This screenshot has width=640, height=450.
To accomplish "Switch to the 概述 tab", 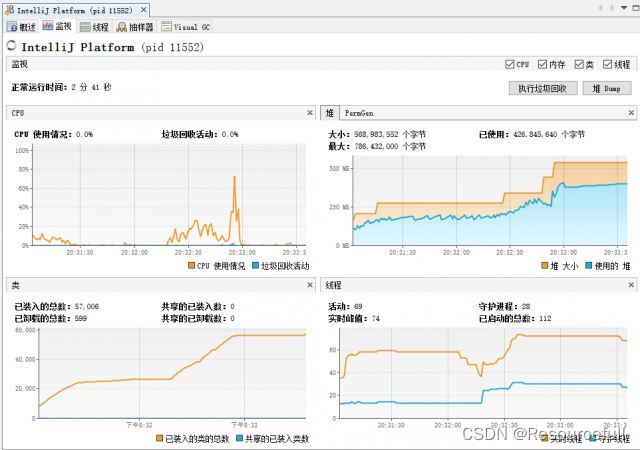I will (x=21, y=27).
